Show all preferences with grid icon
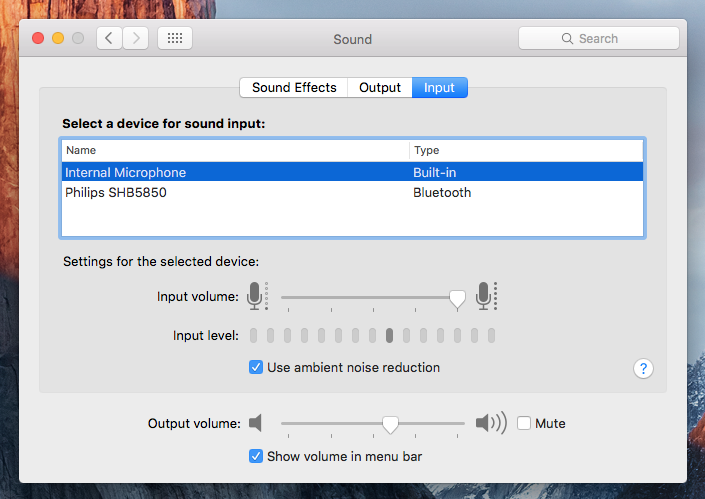Image resolution: width=705 pixels, height=499 pixels. [175, 38]
